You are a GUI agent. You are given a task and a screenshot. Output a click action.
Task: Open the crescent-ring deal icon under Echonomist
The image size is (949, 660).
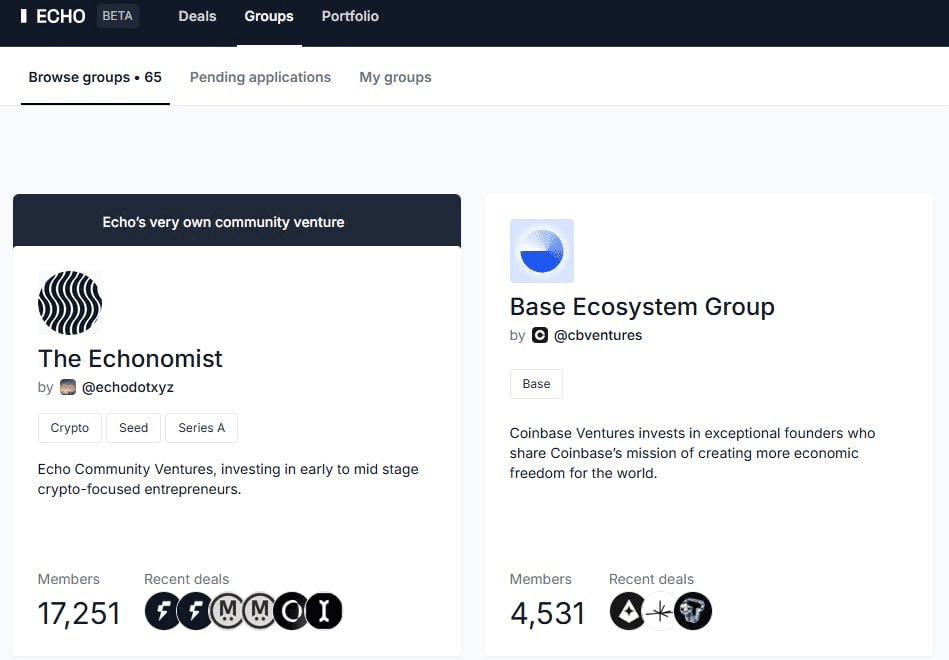(292, 611)
